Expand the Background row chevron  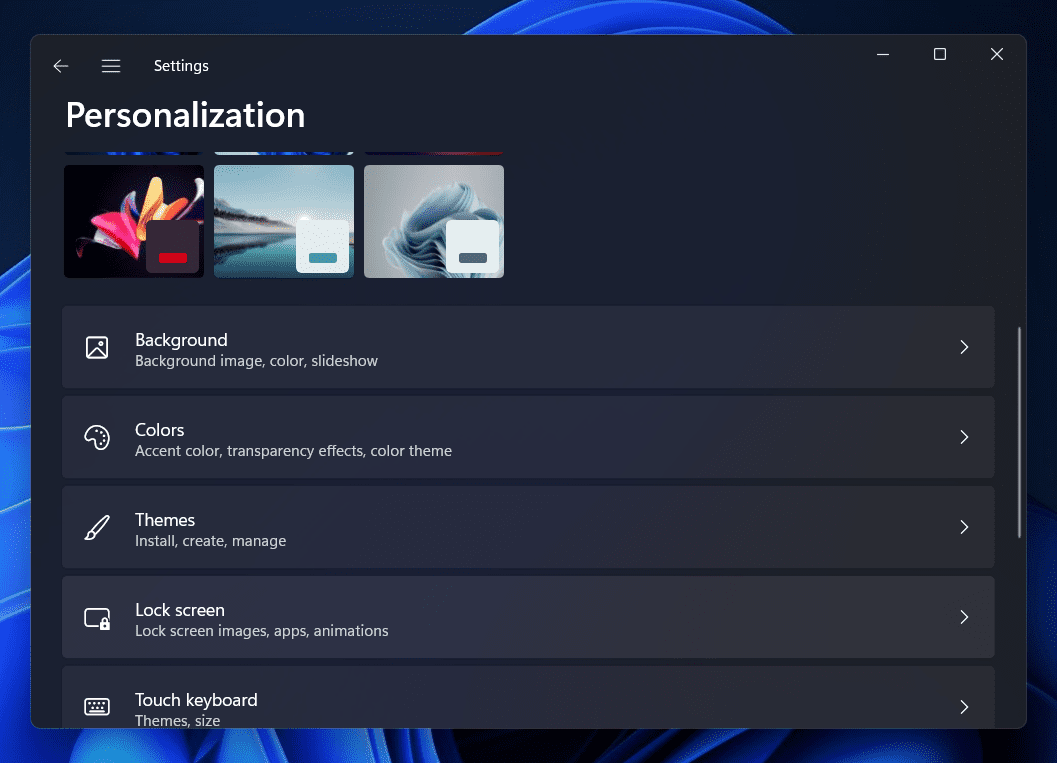click(x=964, y=347)
